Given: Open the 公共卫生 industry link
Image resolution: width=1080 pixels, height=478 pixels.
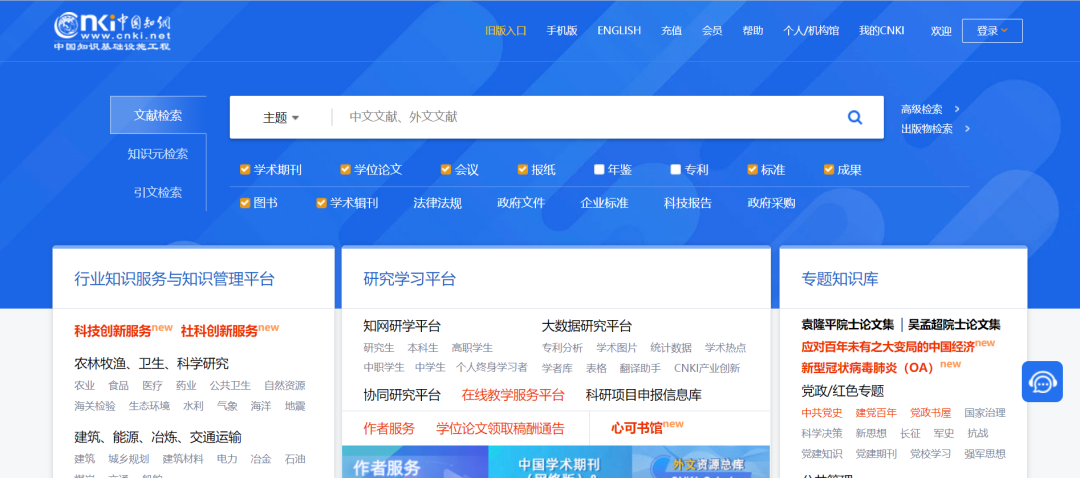Looking at the screenshot, I should [x=230, y=386].
